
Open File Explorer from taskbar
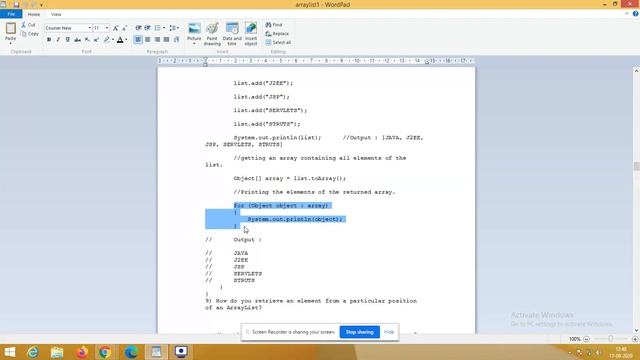[57, 352]
